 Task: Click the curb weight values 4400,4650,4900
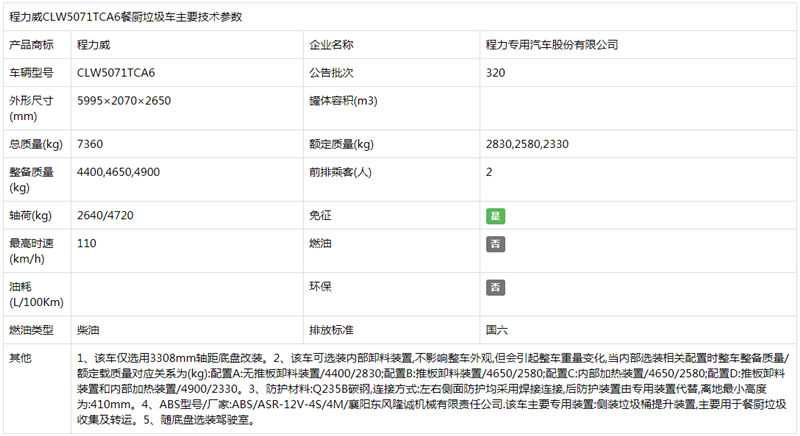point(118,172)
